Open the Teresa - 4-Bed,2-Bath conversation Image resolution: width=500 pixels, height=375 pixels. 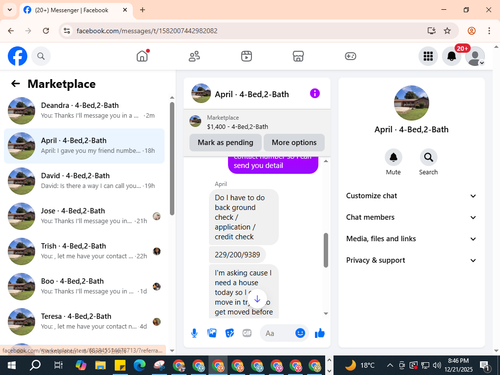point(84,322)
